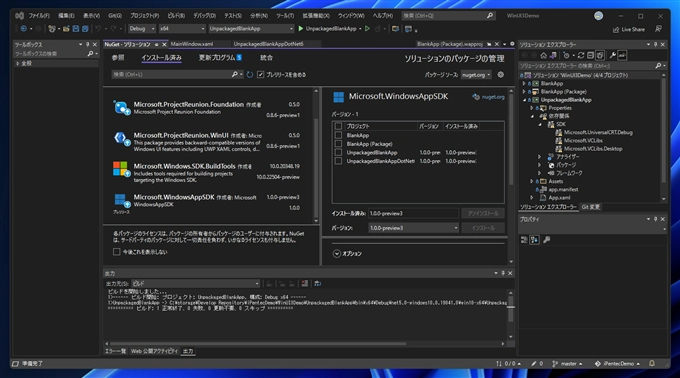This screenshot has height=378, width=680.
Task: Open the nuget.org link
Action: (x=493, y=97)
